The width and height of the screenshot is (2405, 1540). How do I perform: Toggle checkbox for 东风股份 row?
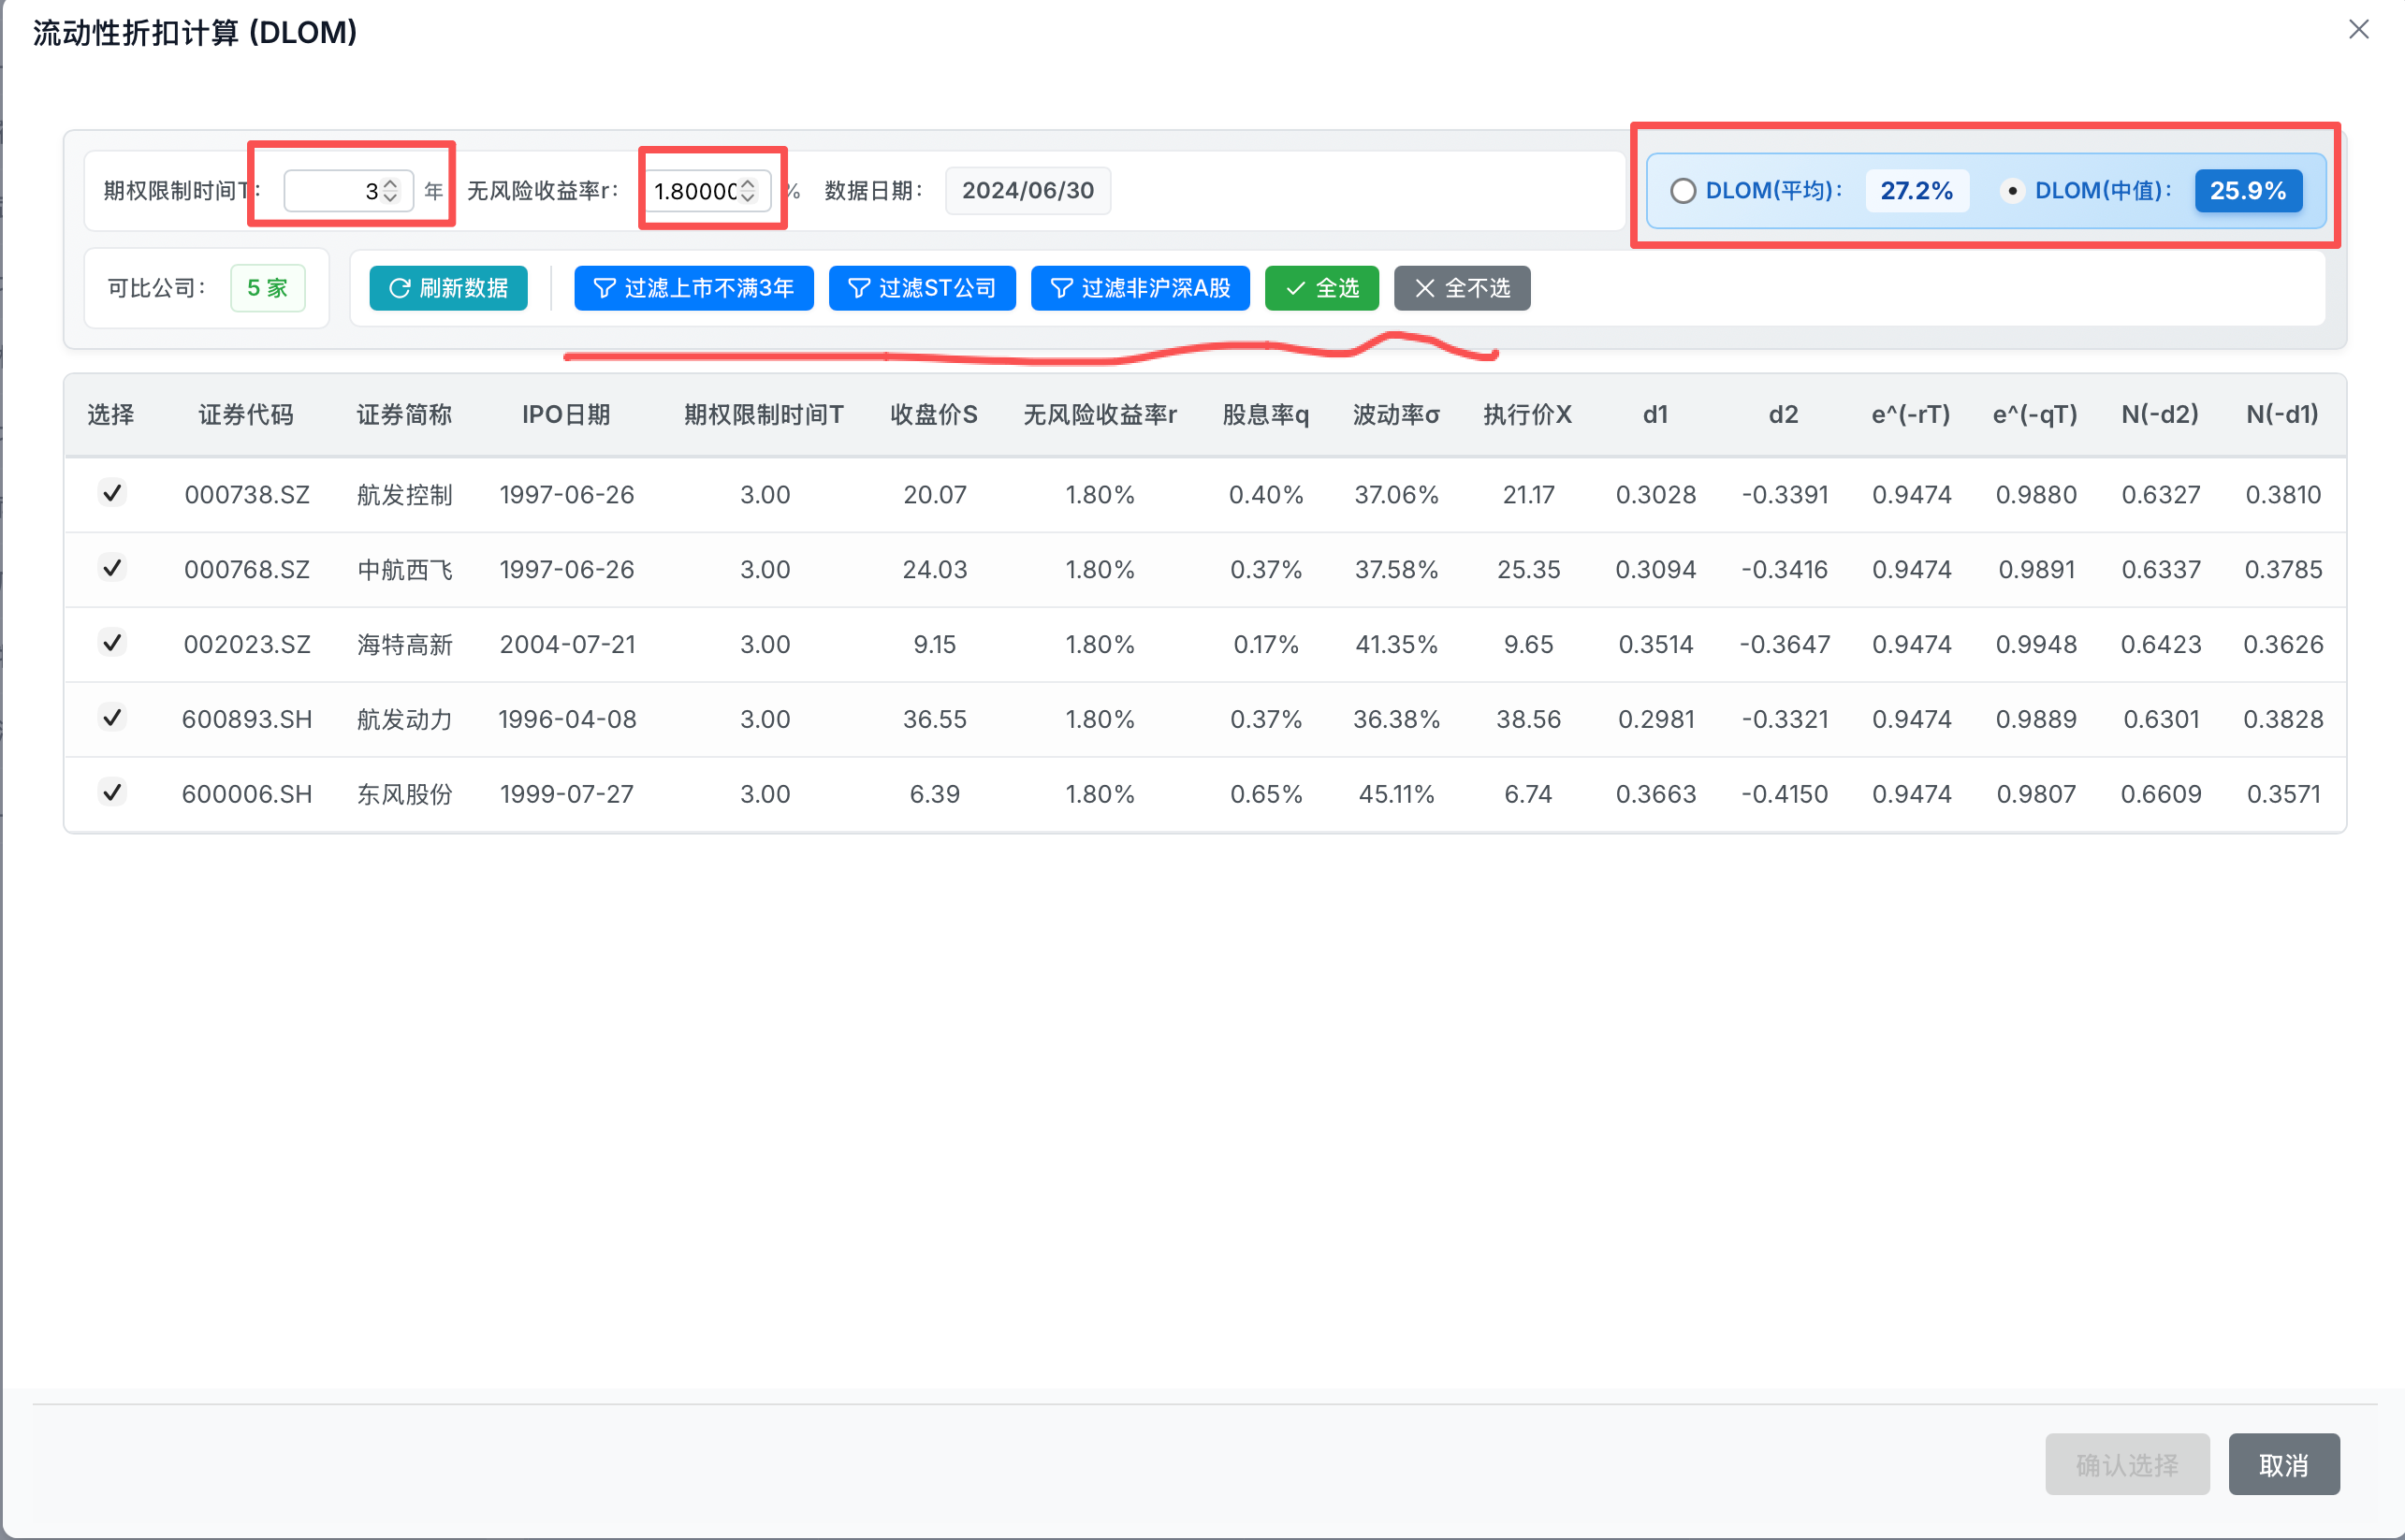click(112, 792)
